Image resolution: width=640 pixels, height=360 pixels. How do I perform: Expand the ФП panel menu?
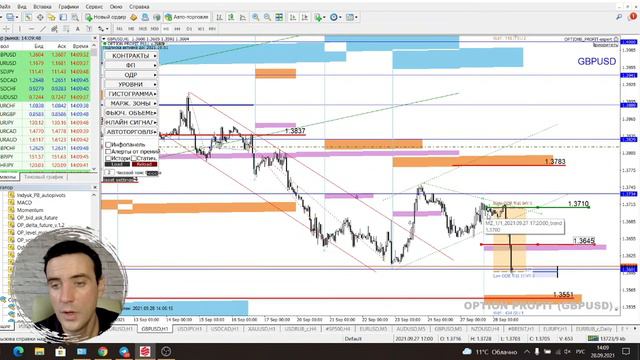pos(131,65)
